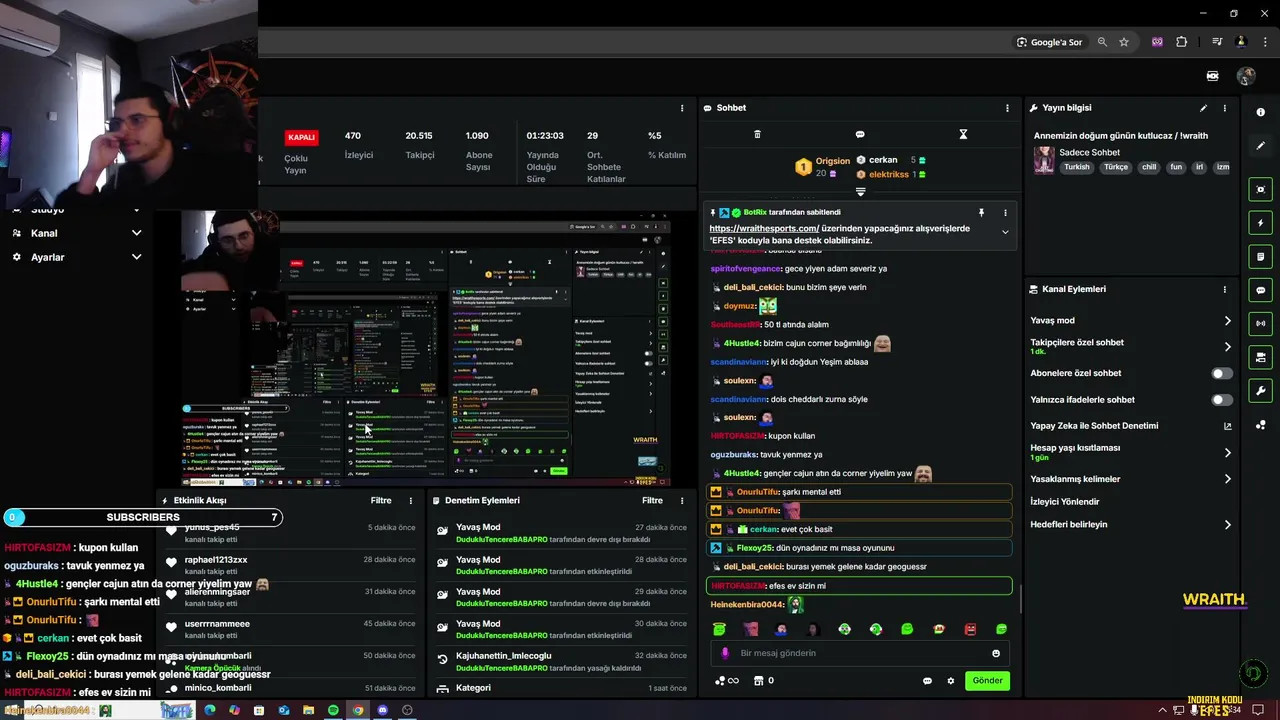
Task: Click chat bubble icon beside settings gear
Action: click(927, 681)
